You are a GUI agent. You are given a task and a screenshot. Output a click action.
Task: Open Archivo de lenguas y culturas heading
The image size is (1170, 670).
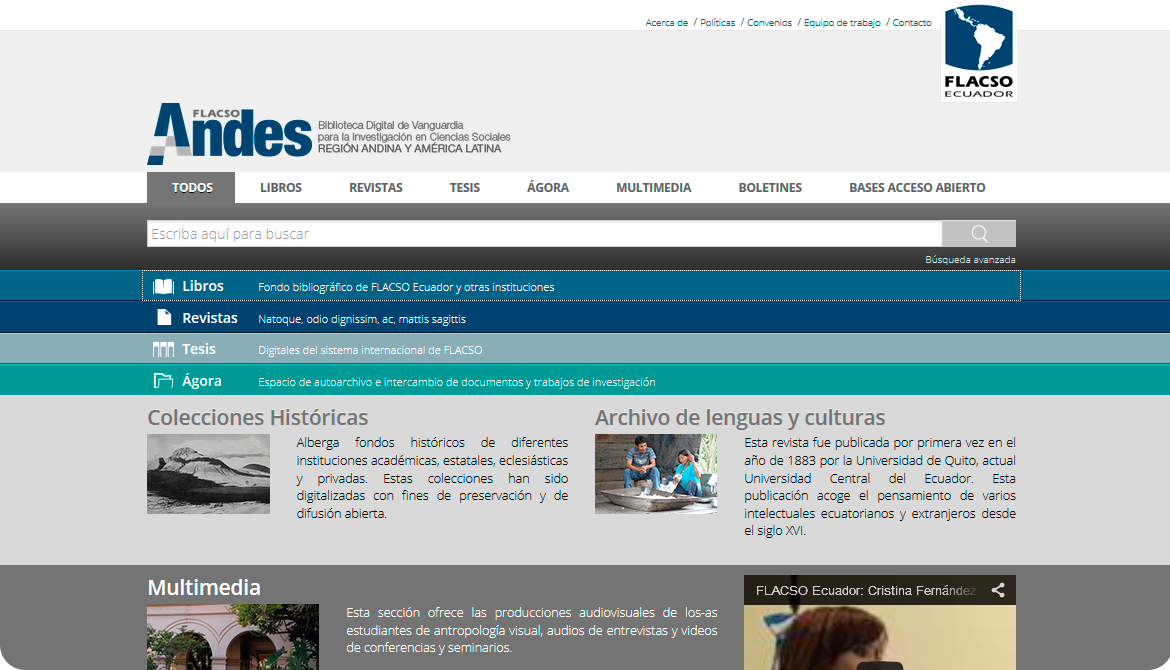pyautogui.click(x=739, y=417)
